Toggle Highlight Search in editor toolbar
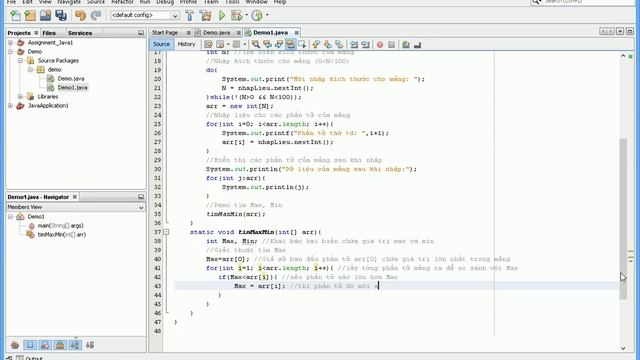Image resolution: width=640 pixels, height=360 pixels. (x=290, y=44)
